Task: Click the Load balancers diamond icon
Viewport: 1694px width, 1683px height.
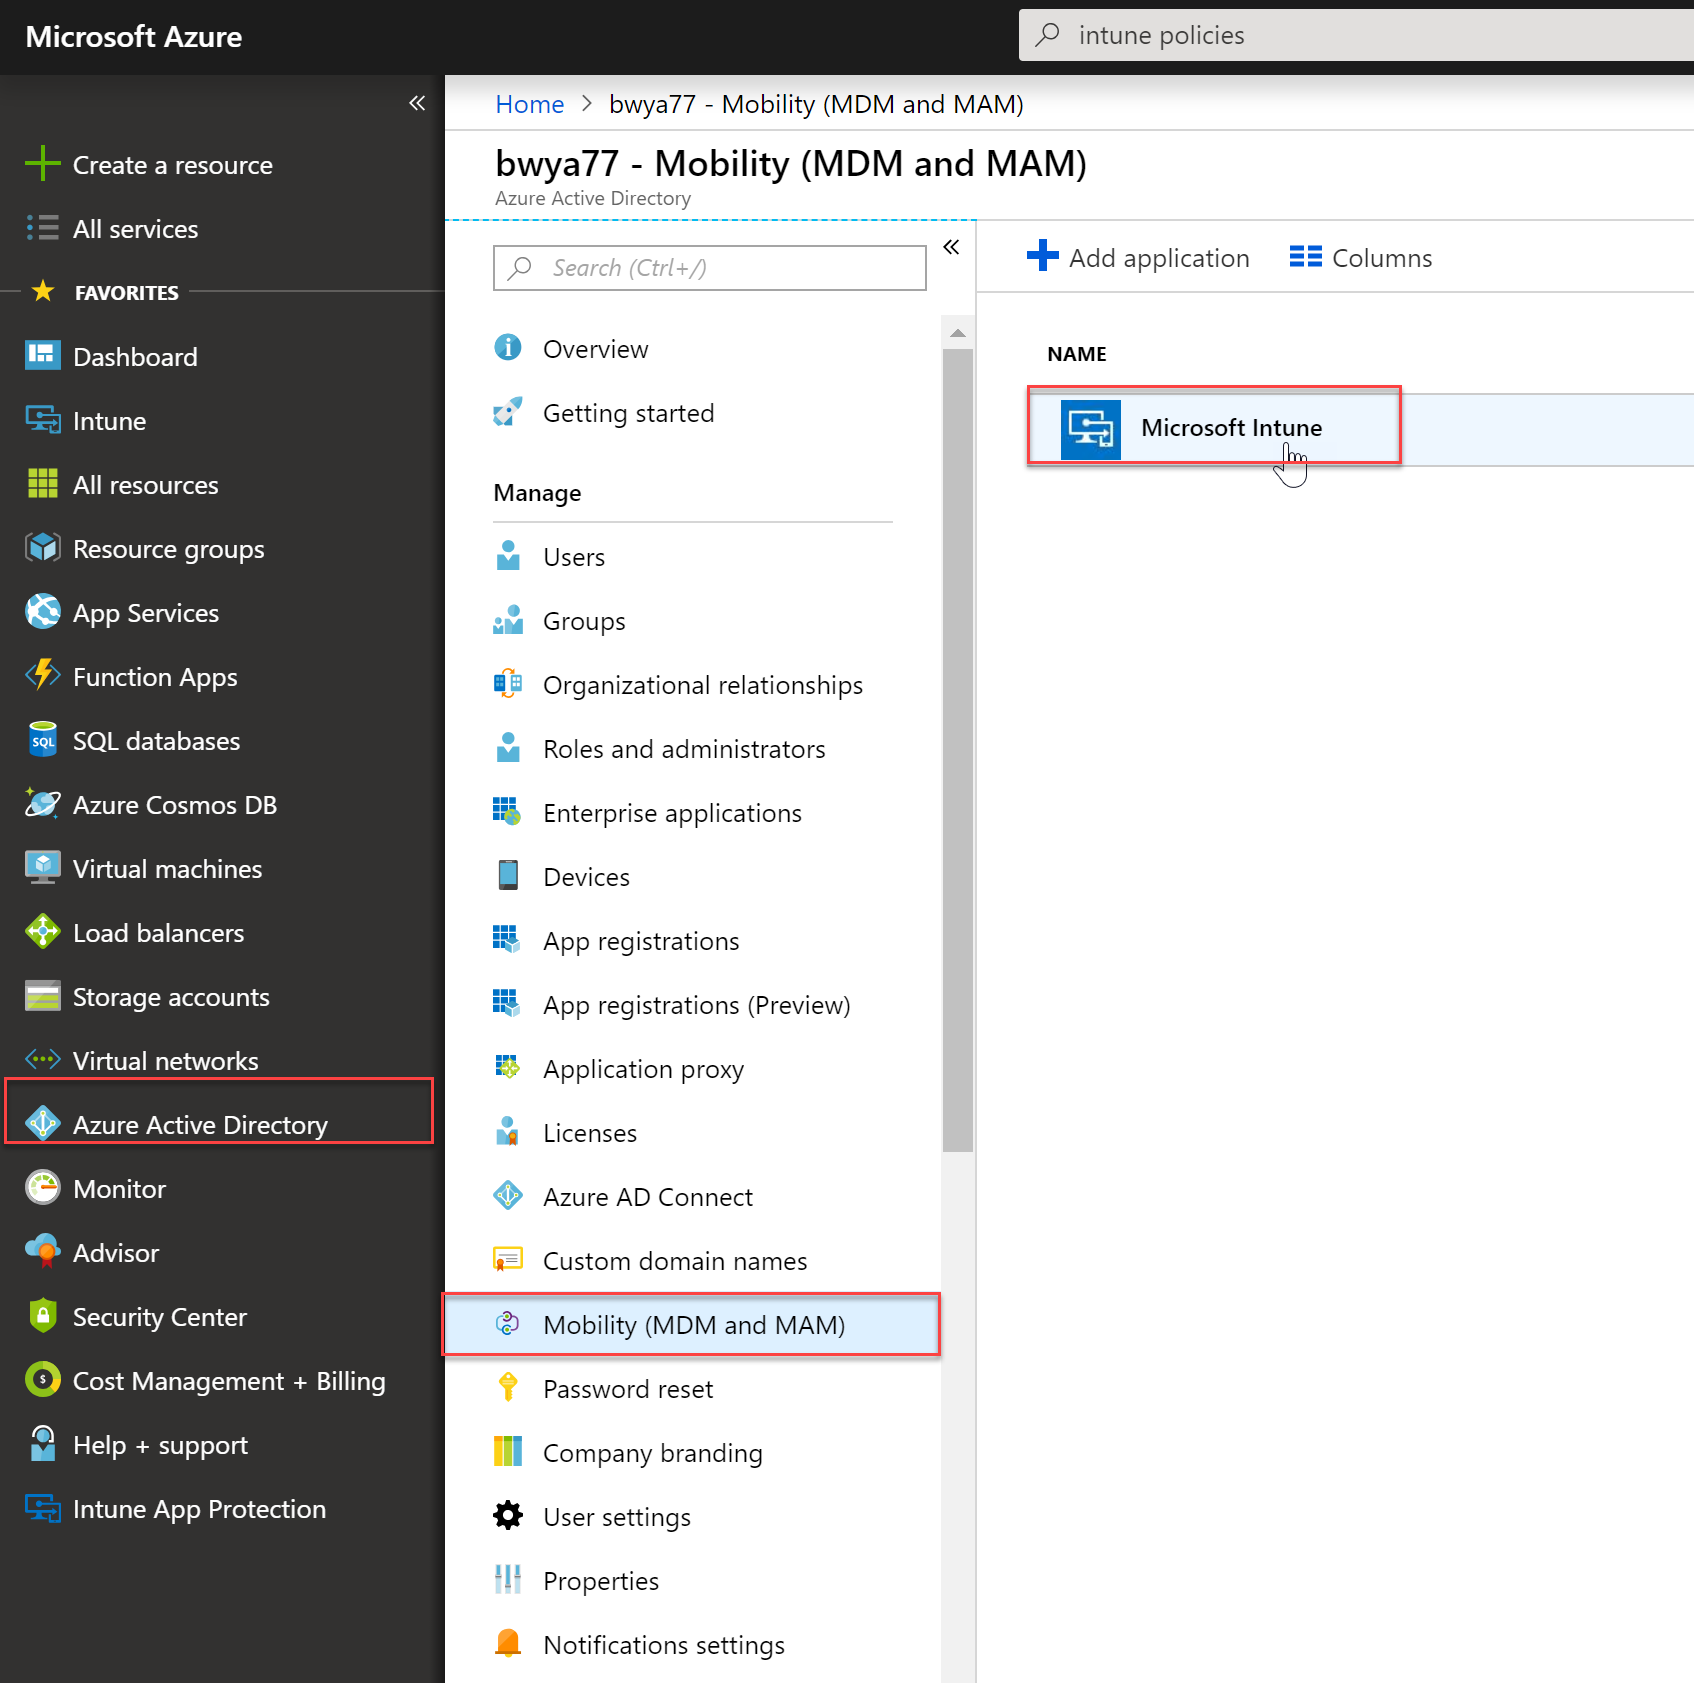Action: pyautogui.click(x=42, y=931)
